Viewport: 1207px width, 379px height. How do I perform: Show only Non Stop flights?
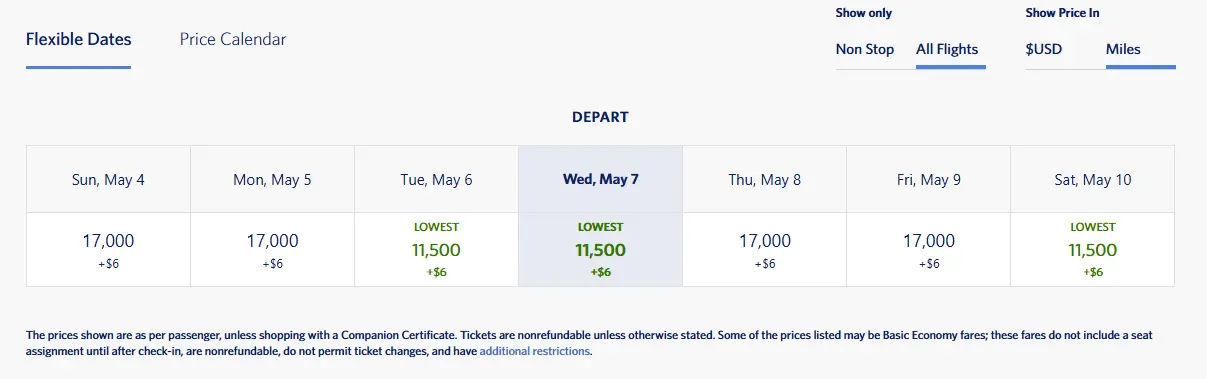click(x=865, y=49)
